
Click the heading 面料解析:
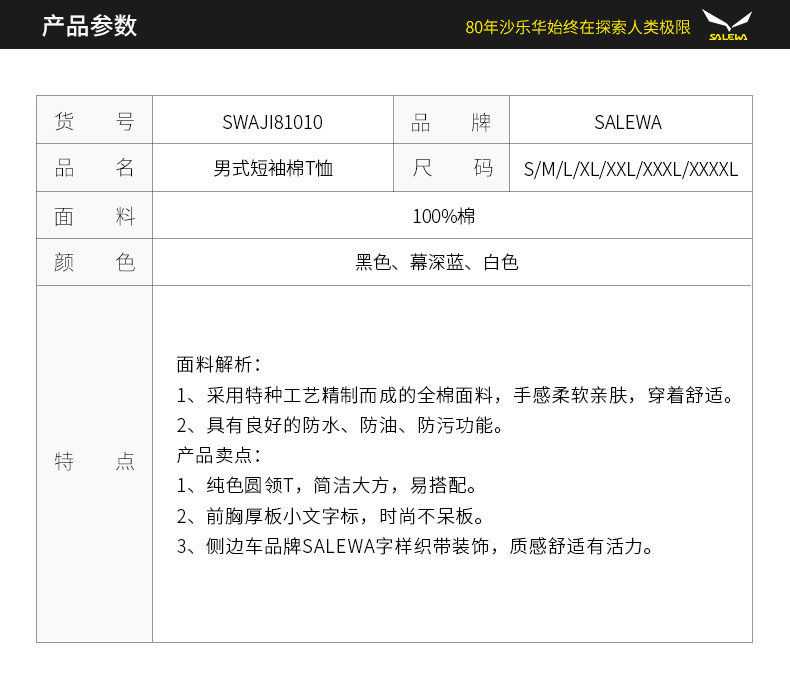(219, 364)
